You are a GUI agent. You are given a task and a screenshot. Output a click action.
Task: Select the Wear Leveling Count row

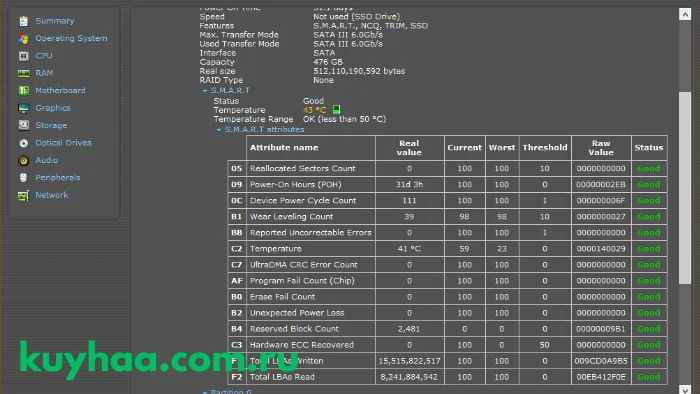447,216
